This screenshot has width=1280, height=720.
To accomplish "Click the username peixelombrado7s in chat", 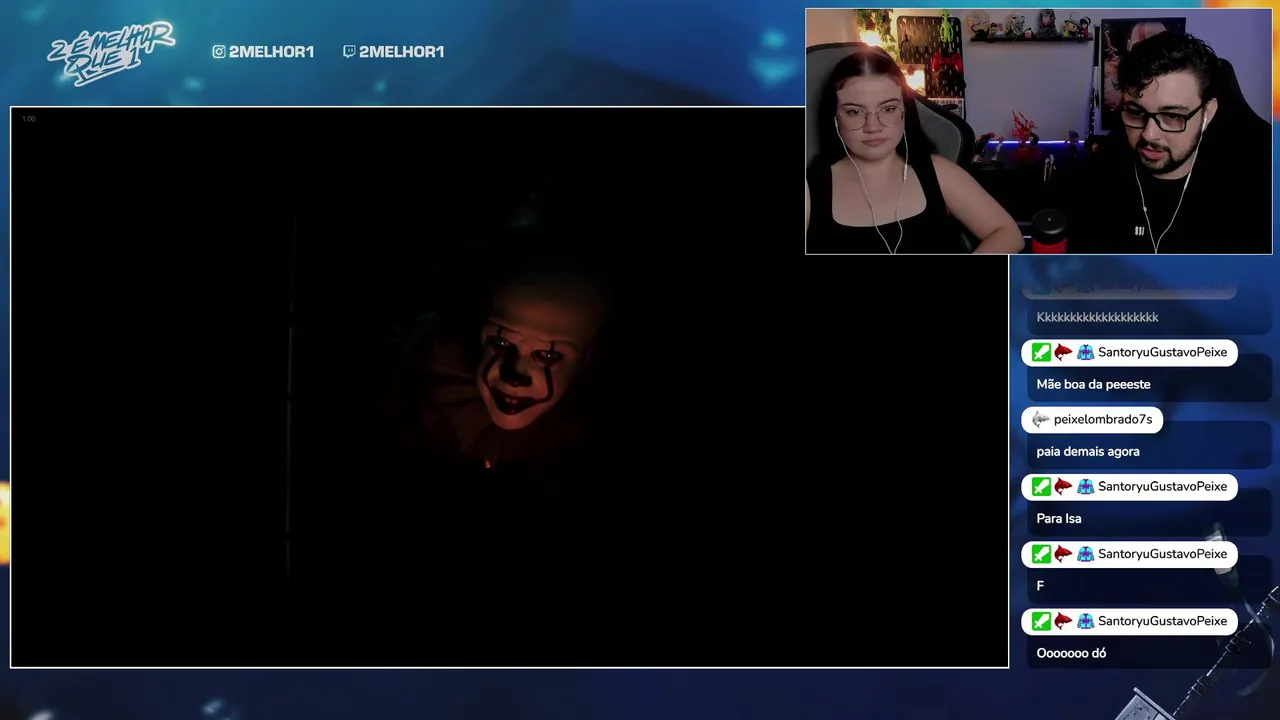I will click(x=1103, y=420).
